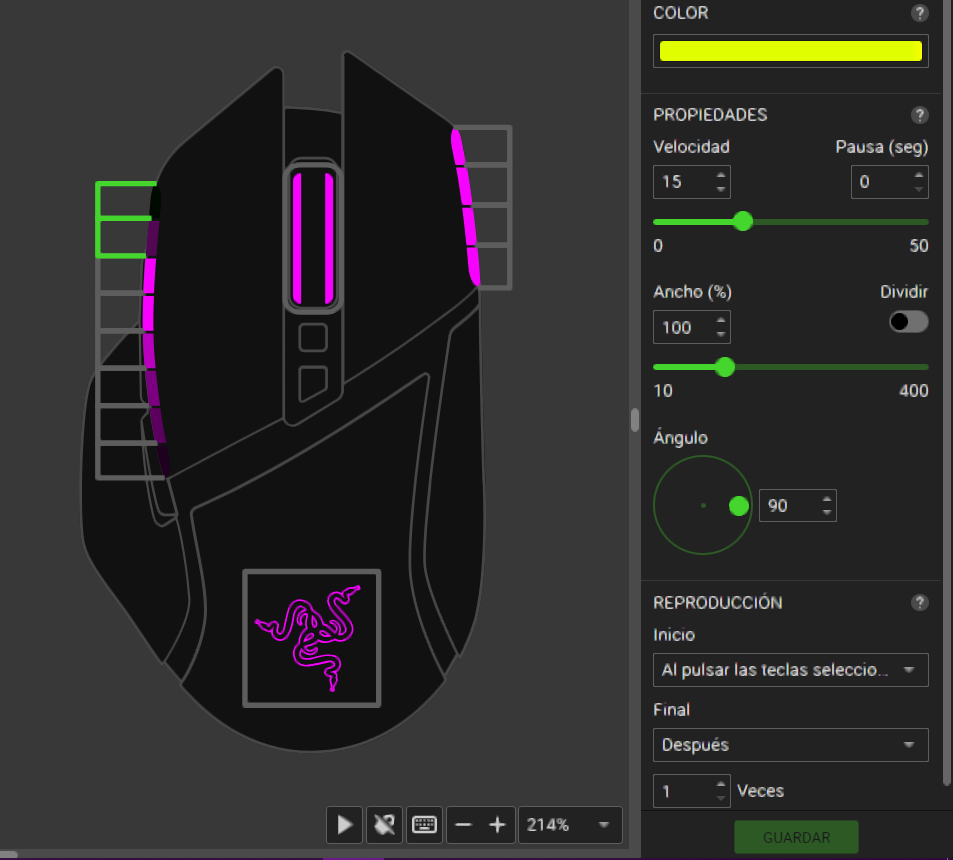Select the topmost green-highlighted left side LED box

124,200
